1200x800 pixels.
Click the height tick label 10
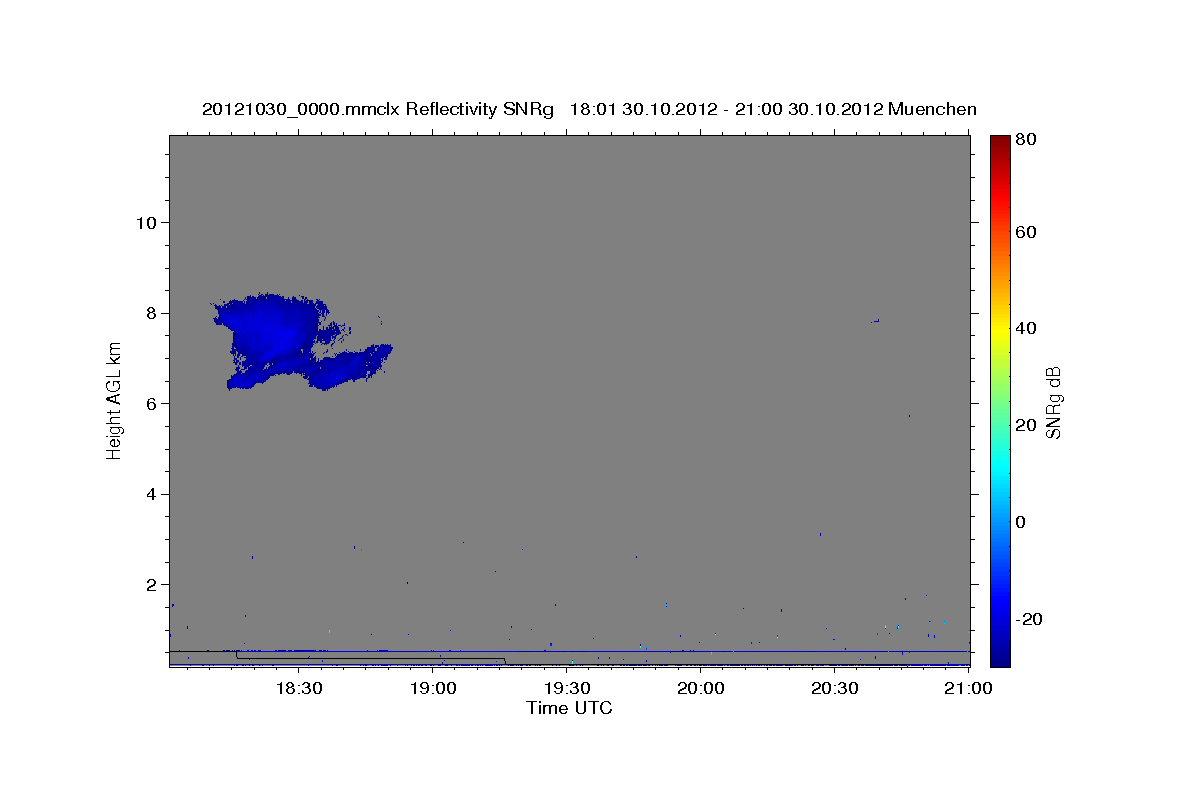tap(147, 222)
